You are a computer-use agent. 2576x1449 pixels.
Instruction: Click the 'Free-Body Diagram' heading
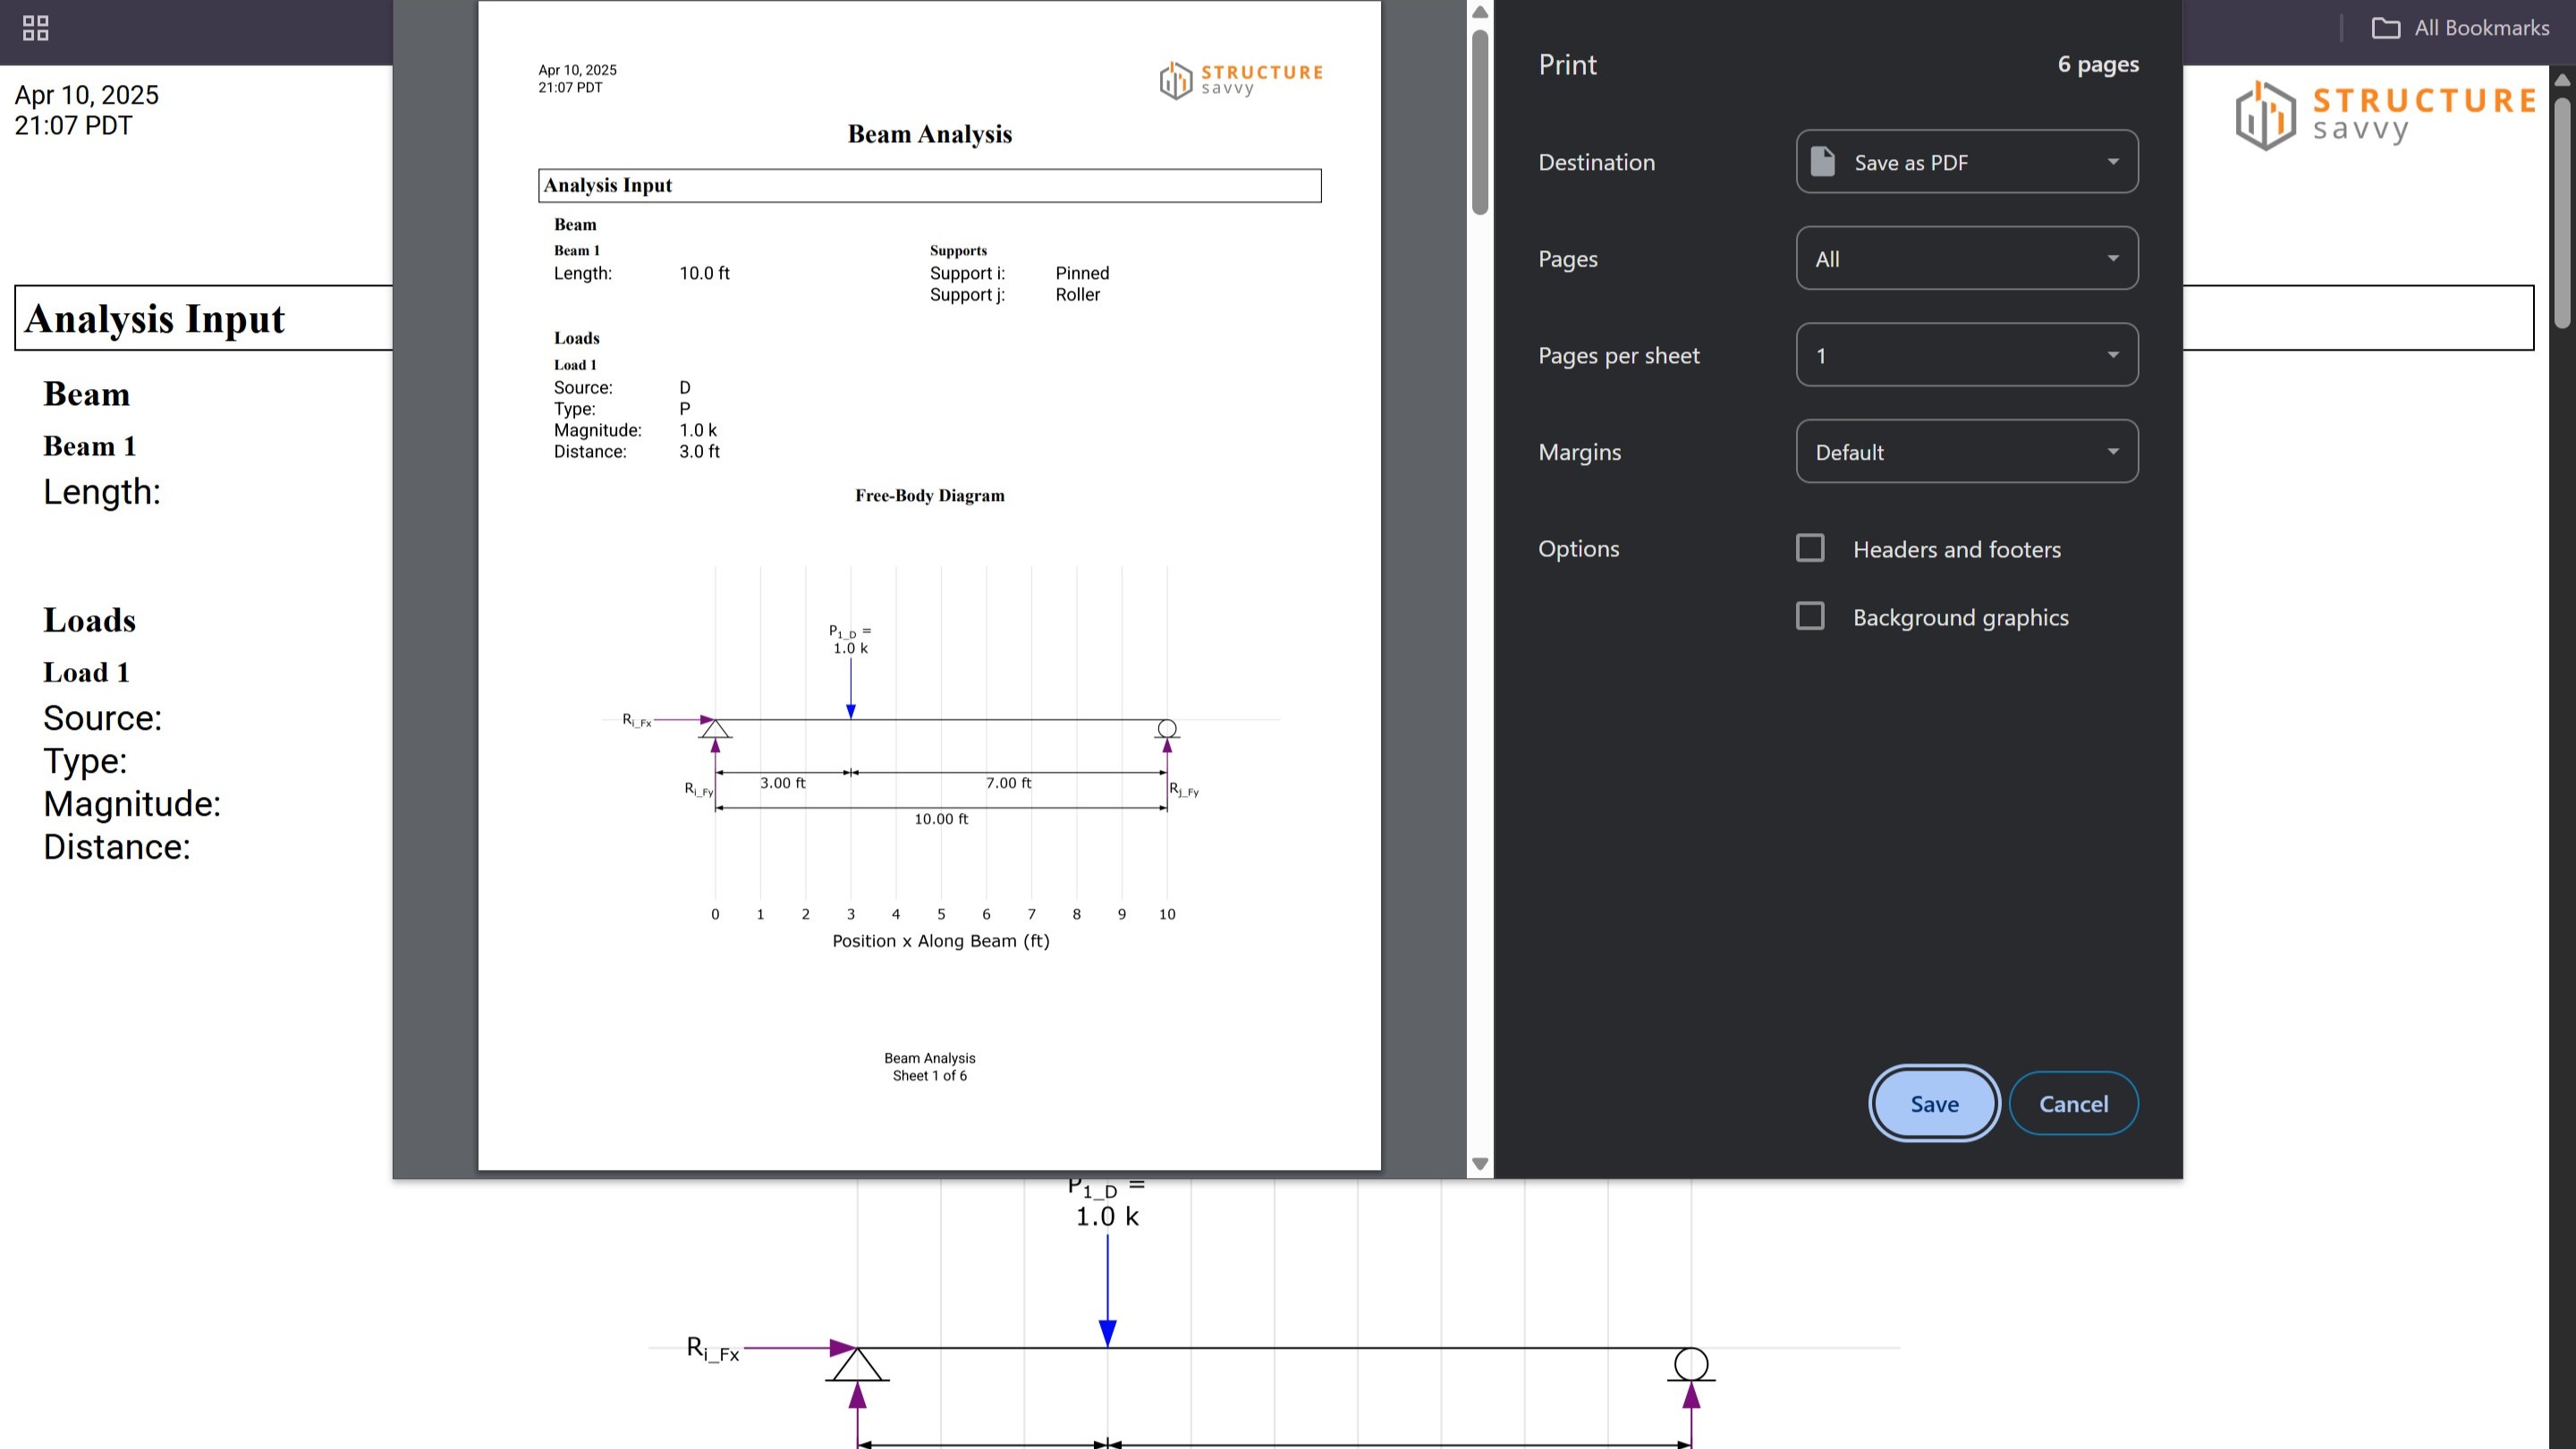pos(929,496)
